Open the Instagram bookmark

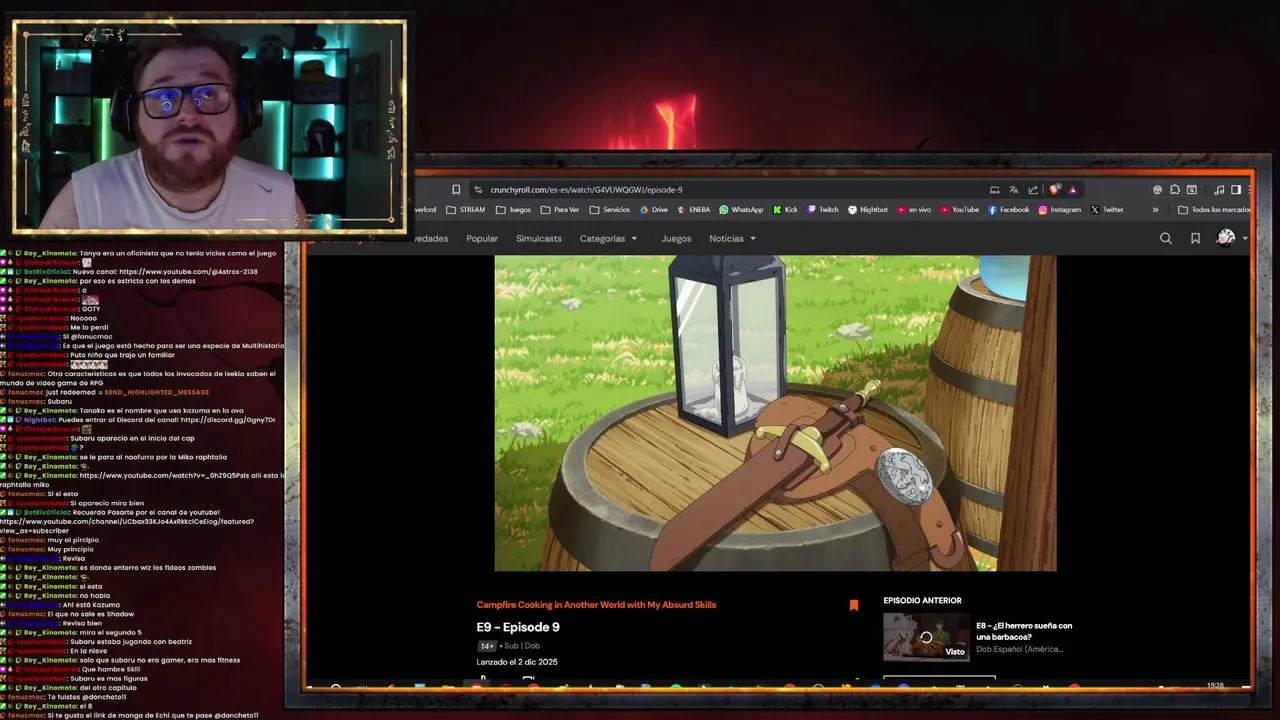point(1060,210)
